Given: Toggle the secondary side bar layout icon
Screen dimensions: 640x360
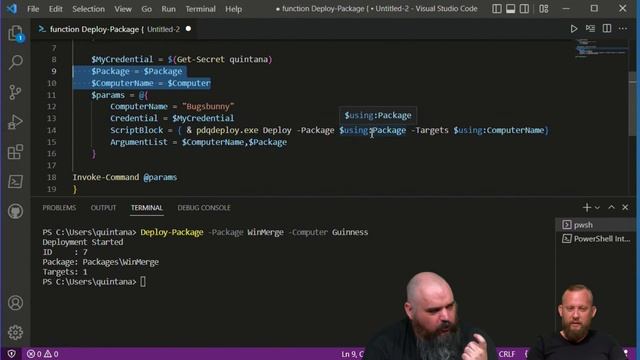Looking at the screenshot, I should [x=524, y=9].
